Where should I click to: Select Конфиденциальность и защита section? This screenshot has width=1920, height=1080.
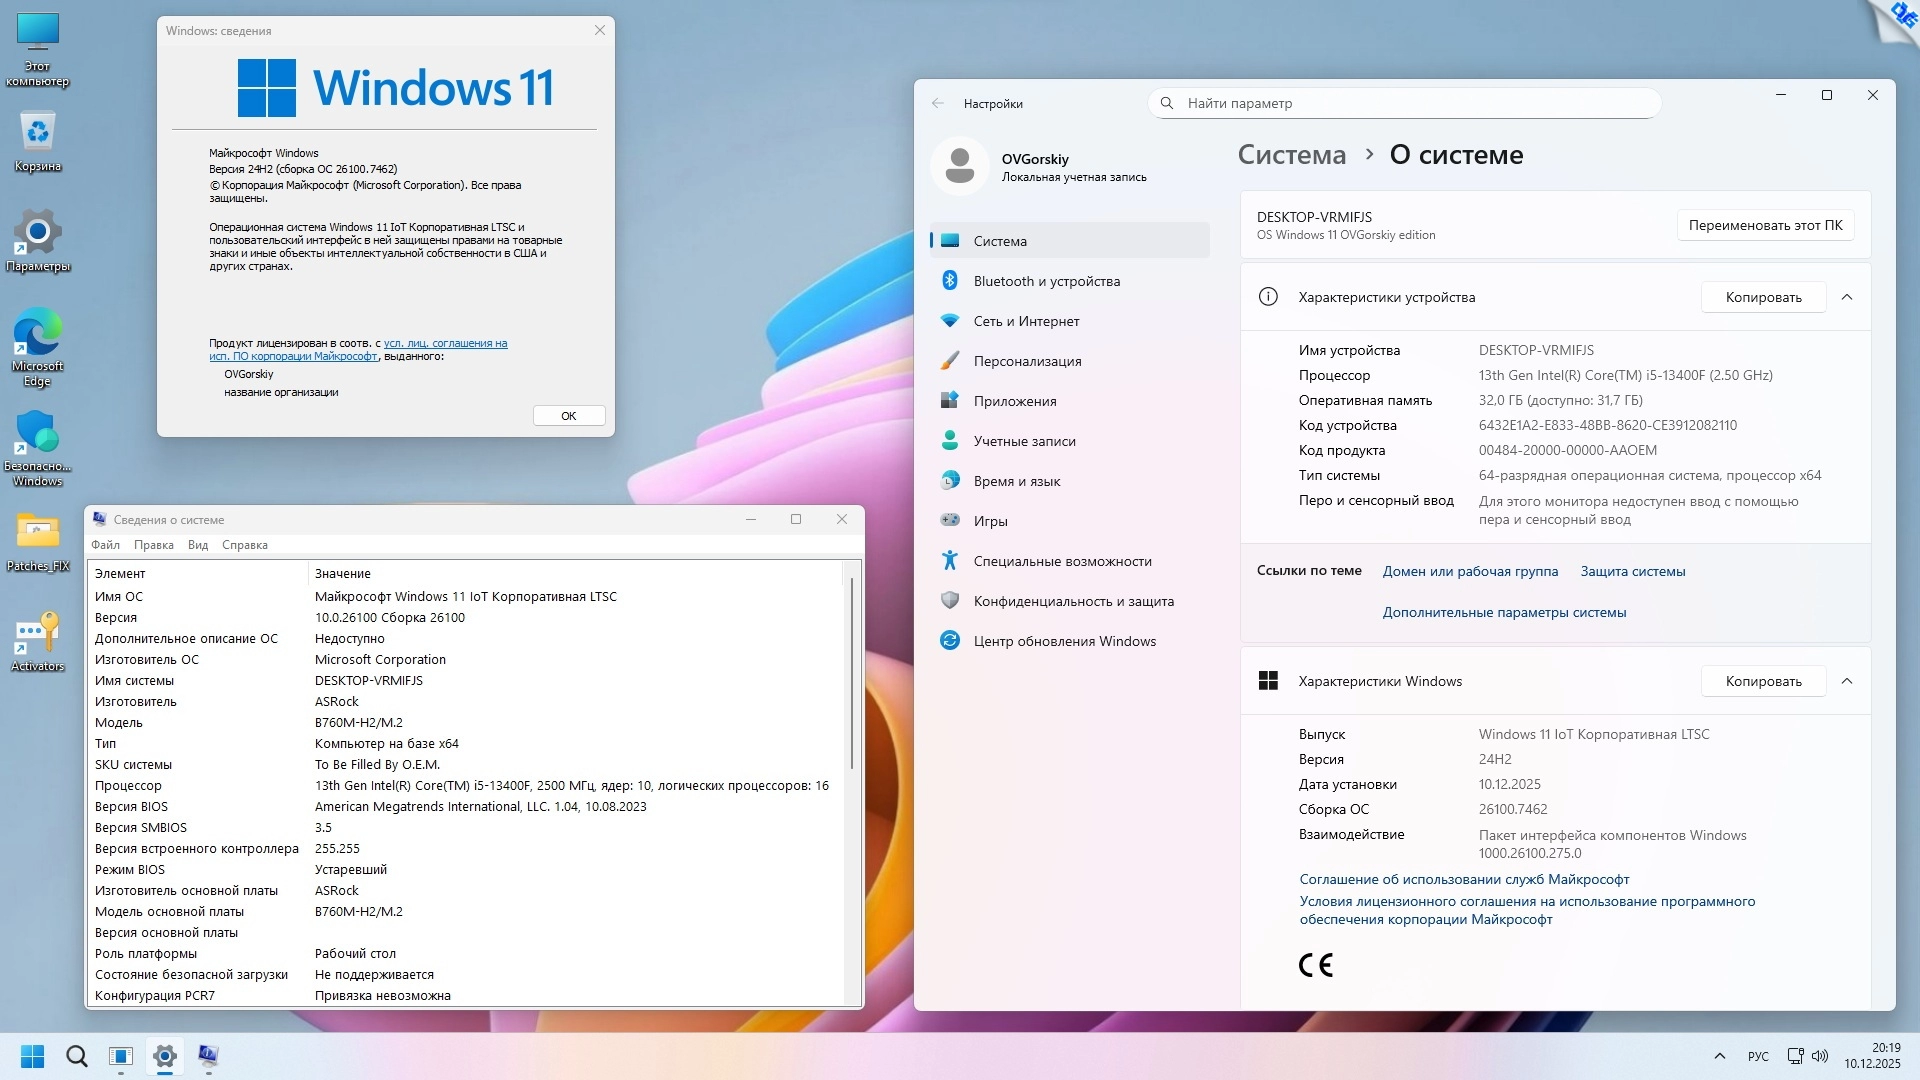pyautogui.click(x=1073, y=601)
